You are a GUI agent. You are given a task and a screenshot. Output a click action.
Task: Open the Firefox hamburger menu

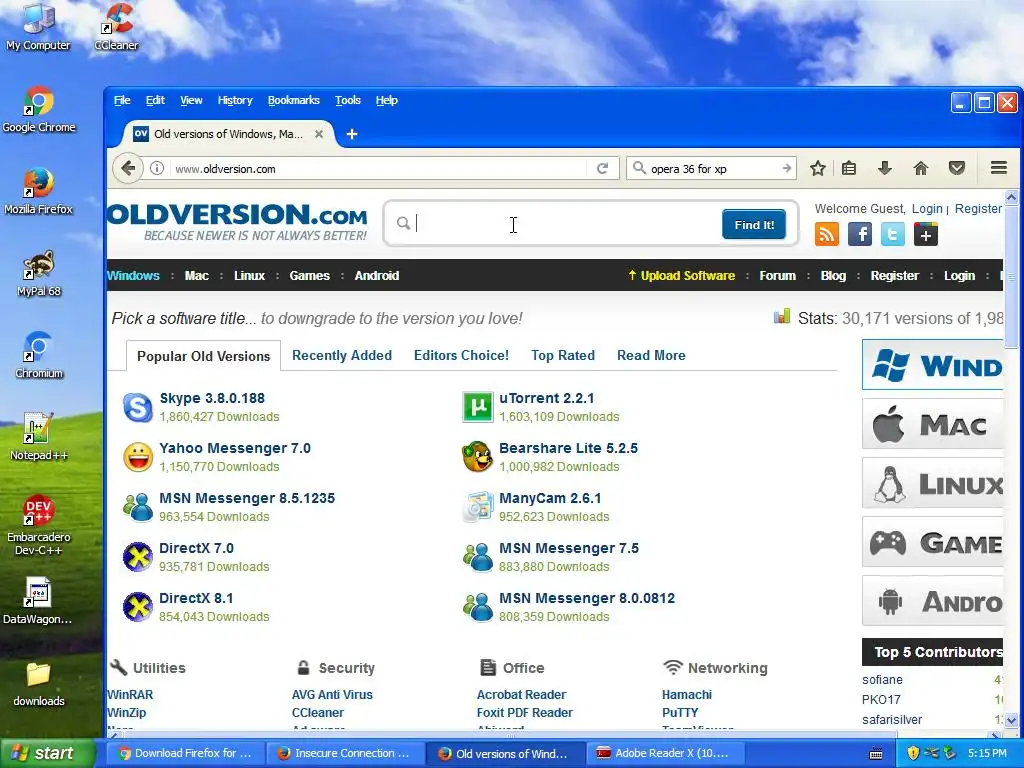[x=999, y=168]
